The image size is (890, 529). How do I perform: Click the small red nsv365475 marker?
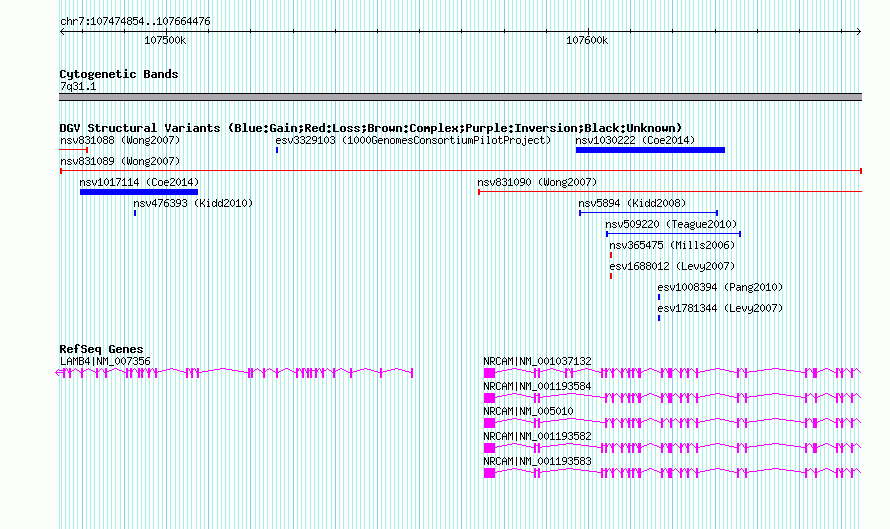(x=611, y=255)
